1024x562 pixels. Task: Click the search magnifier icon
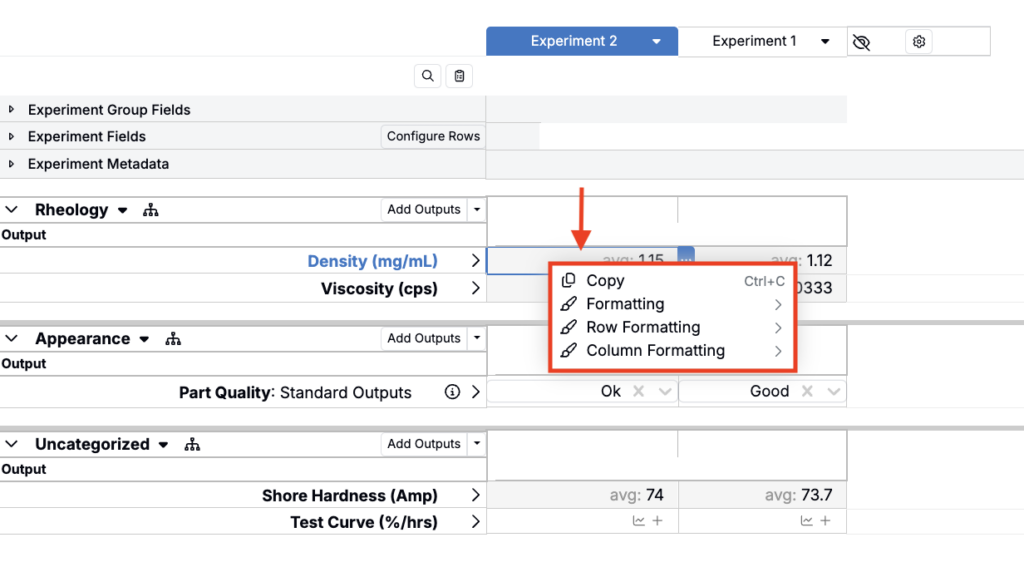[428, 76]
